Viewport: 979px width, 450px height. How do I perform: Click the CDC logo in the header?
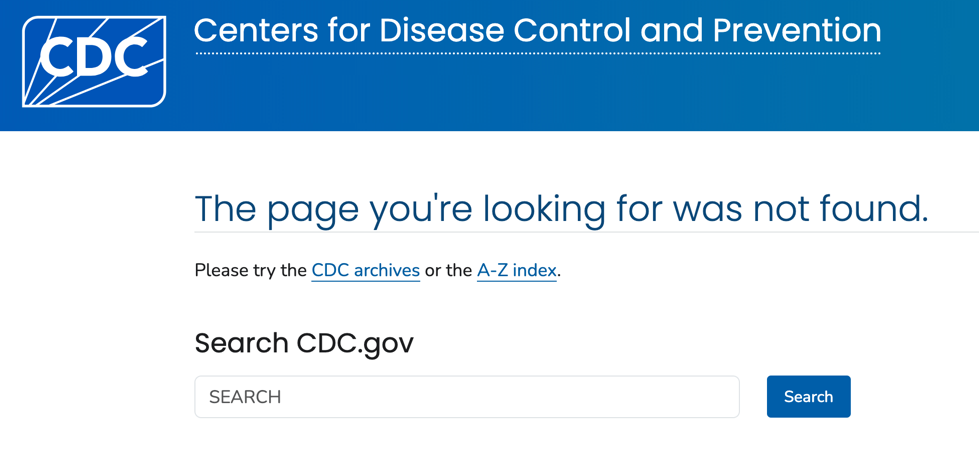point(94,61)
